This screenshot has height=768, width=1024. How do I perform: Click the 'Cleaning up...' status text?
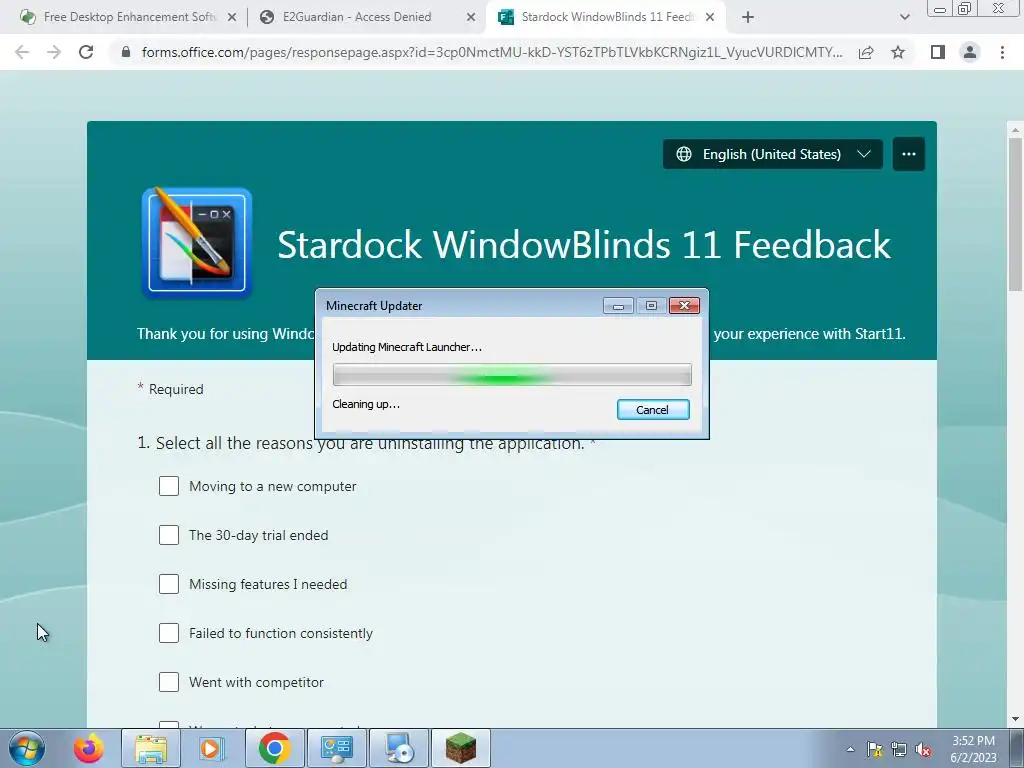[x=366, y=404]
